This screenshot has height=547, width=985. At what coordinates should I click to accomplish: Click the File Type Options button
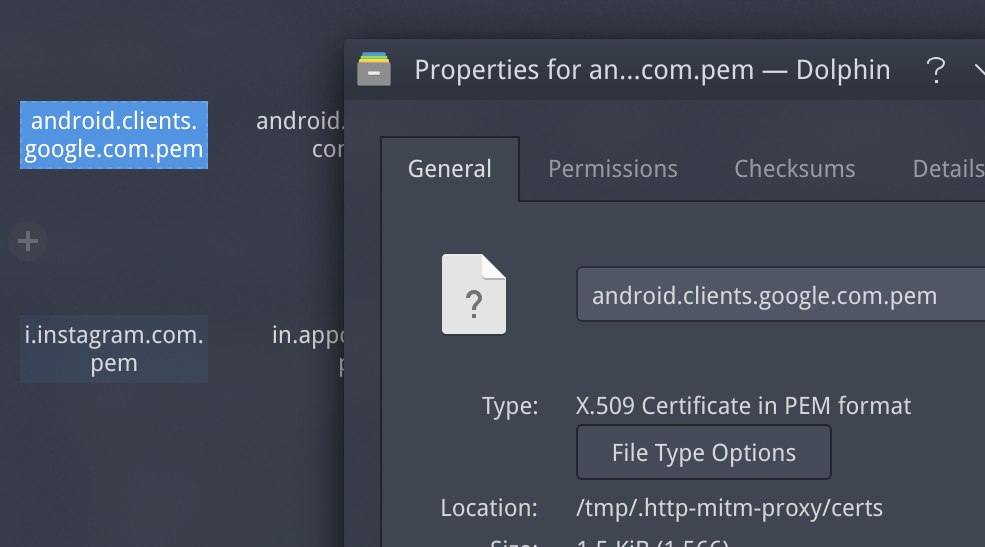tap(704, 452)
